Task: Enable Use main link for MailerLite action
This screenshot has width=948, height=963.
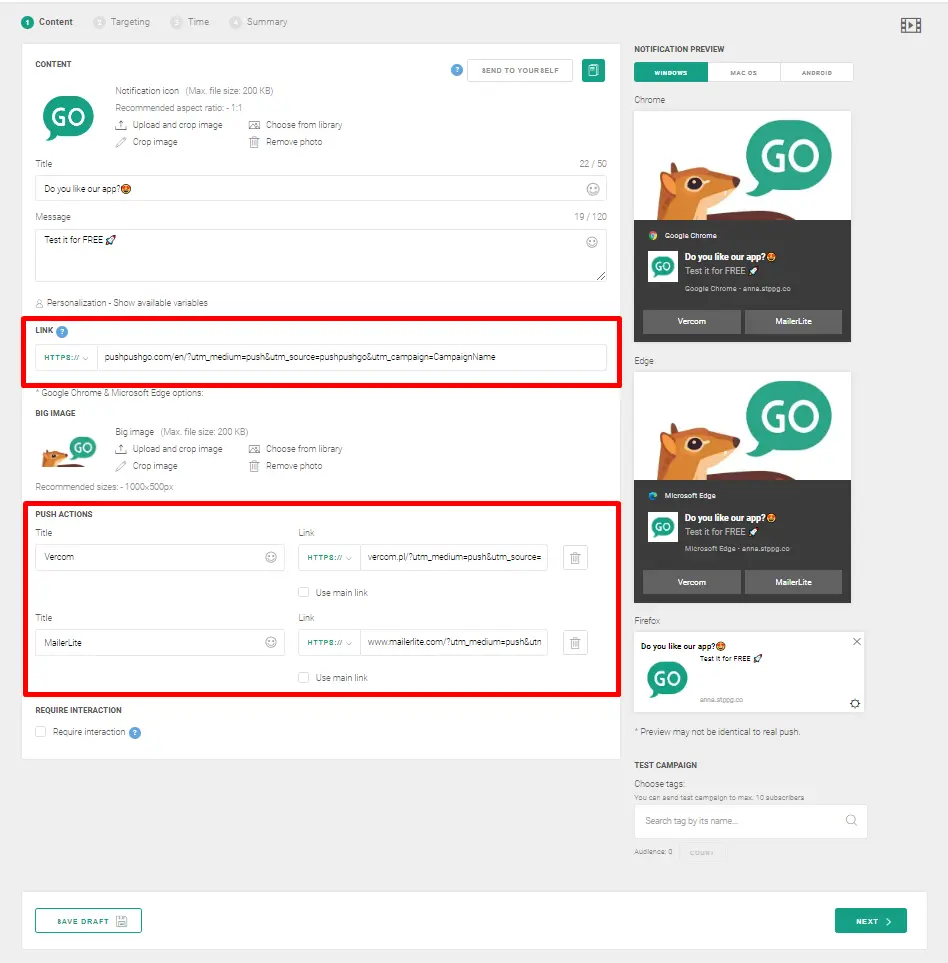Action: pyautogui.click(x=303, y=678)
